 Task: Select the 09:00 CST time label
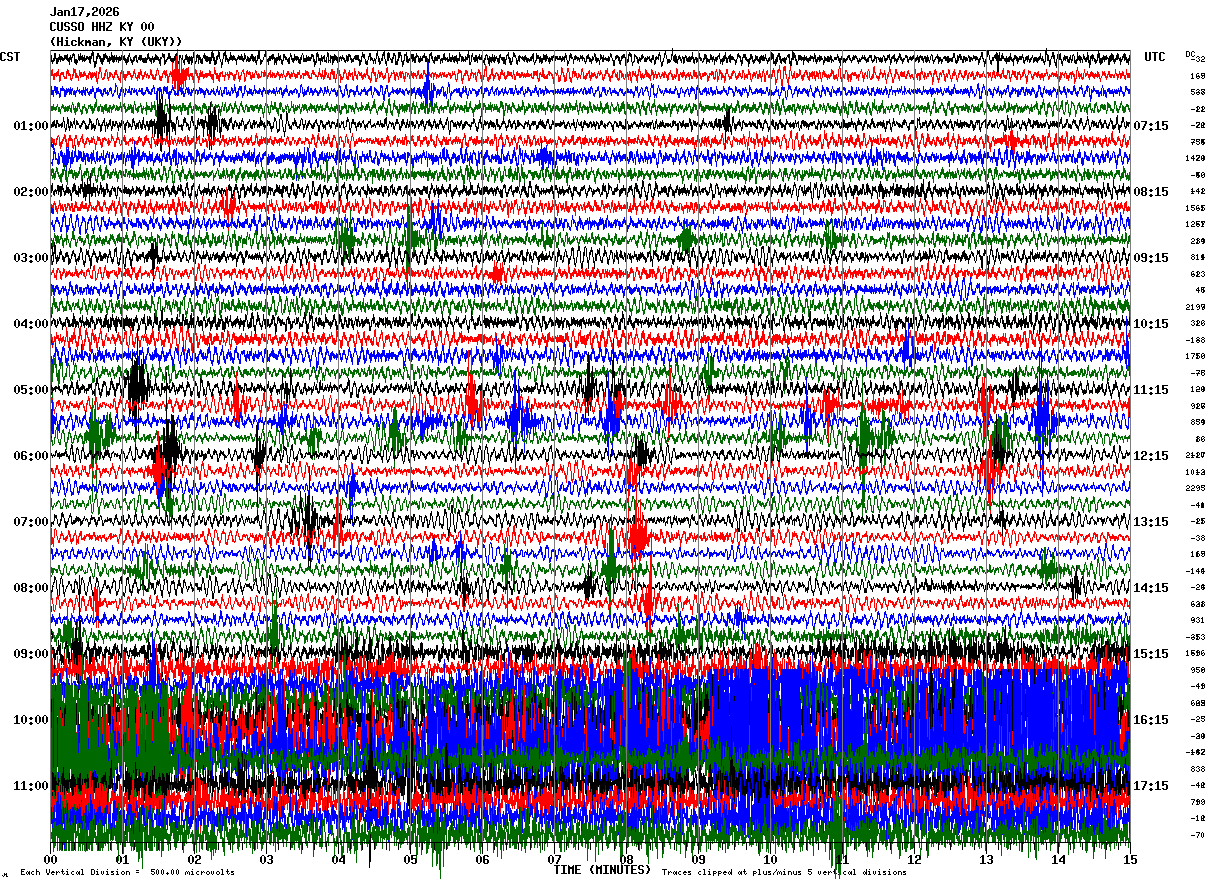point(31,654)
